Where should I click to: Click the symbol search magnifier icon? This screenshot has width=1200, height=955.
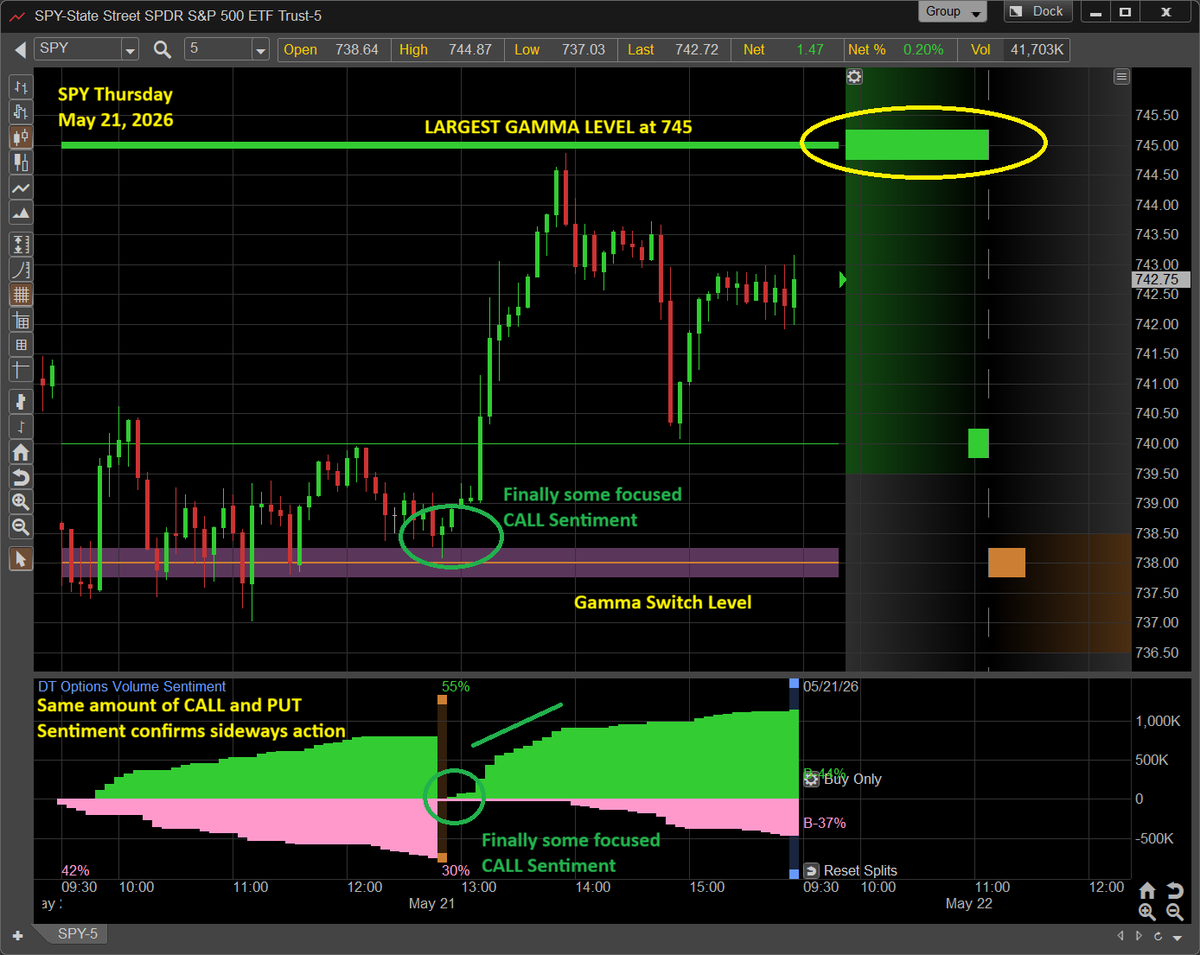(x=162, y=49)
